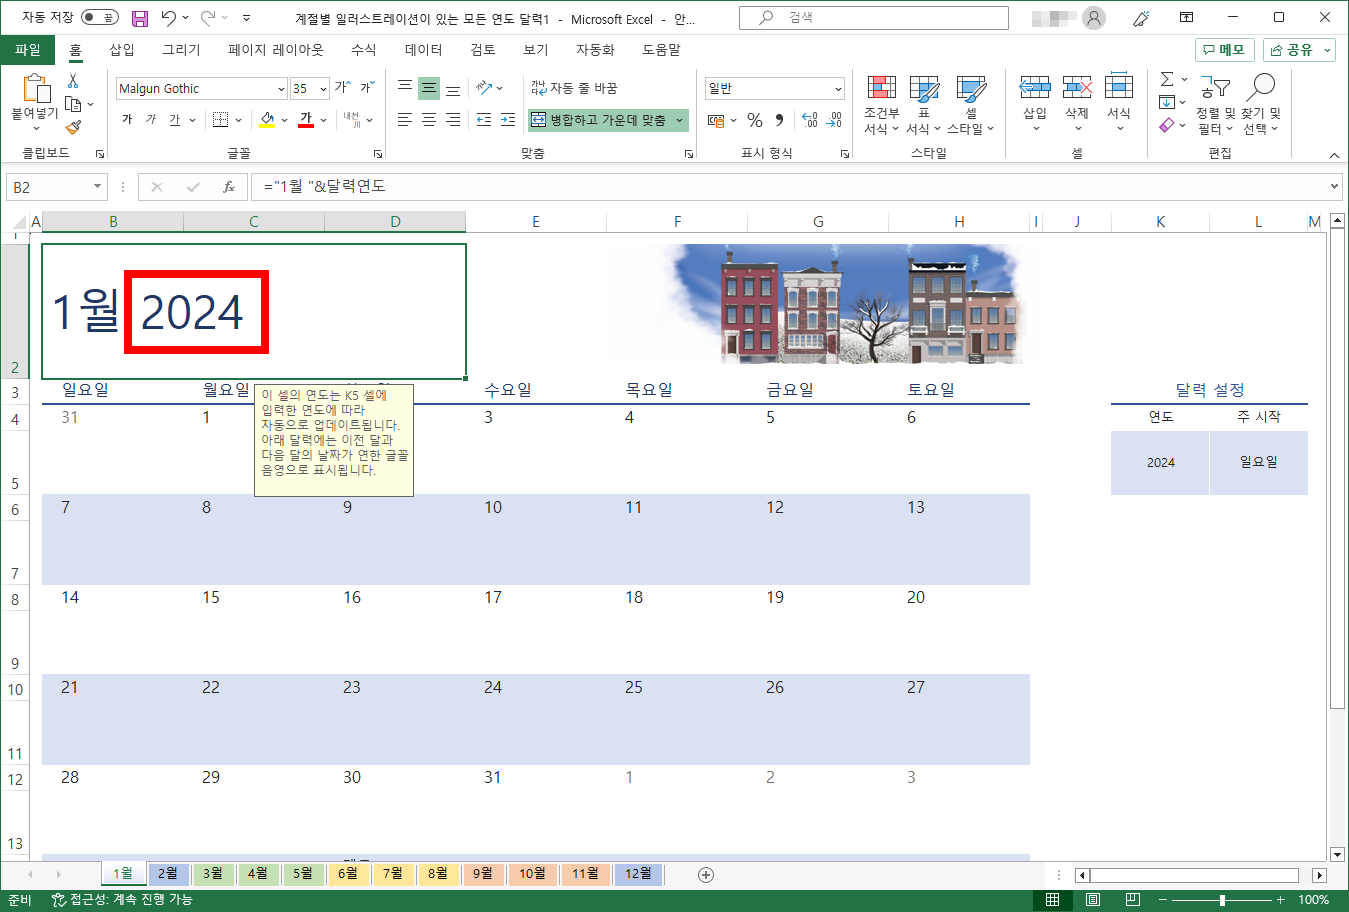The image size is (1349, 912).
Task: Select the 12월 sheet tab
Action: [x=637, y=873]
